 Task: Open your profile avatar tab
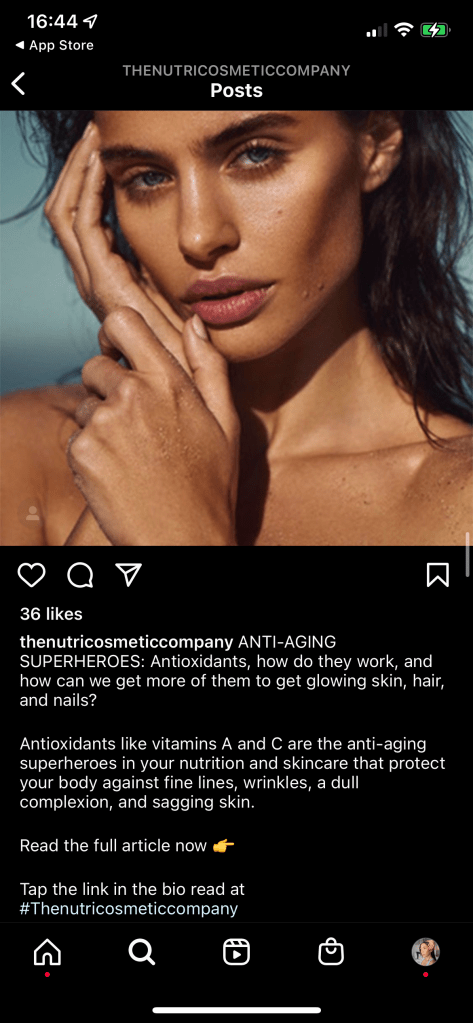tap(425, 953)
